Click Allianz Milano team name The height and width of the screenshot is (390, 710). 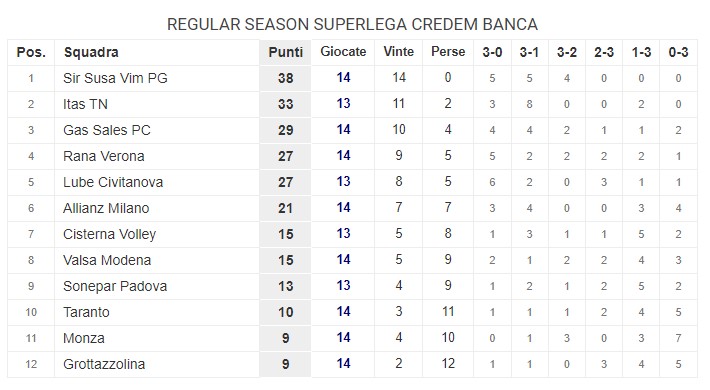tap(106, 208)
